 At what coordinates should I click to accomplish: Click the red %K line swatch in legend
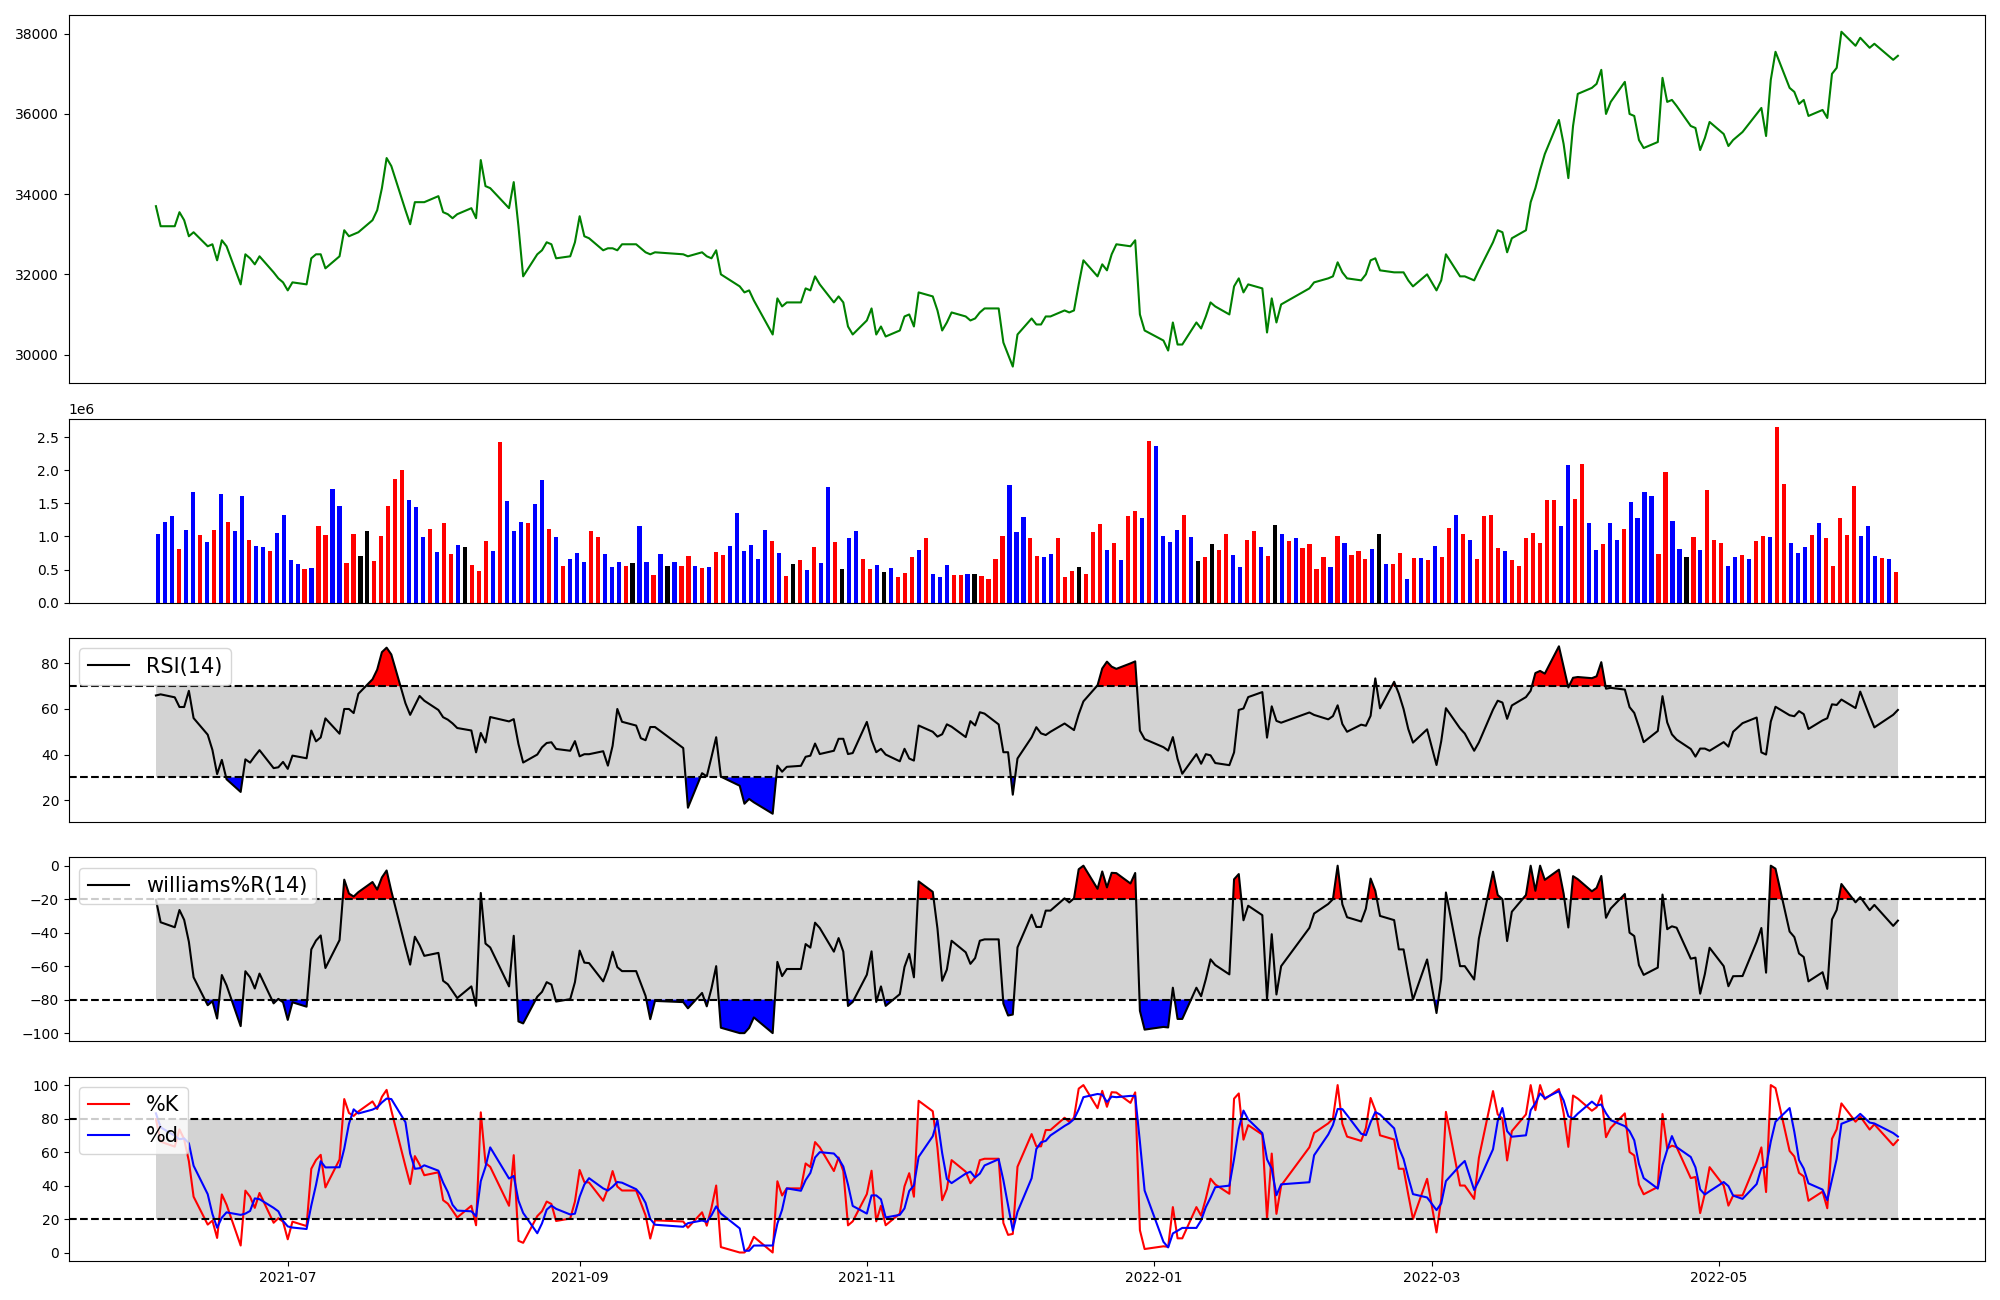coord(109,1104)
